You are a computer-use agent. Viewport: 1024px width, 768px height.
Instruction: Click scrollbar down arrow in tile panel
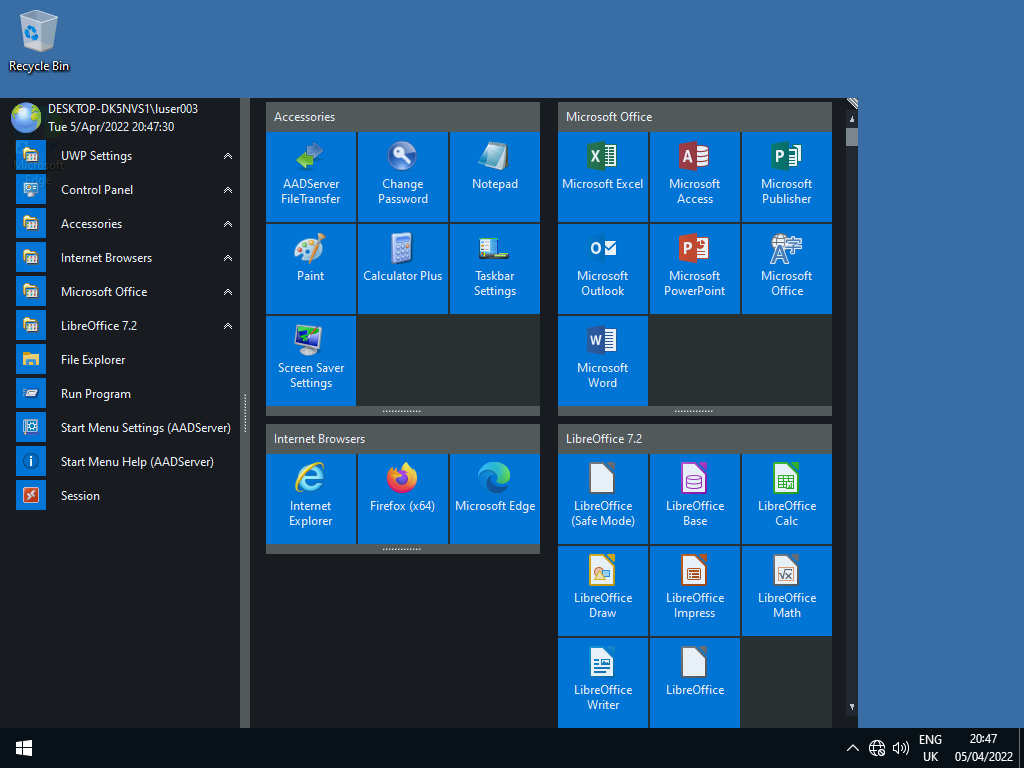851,706
